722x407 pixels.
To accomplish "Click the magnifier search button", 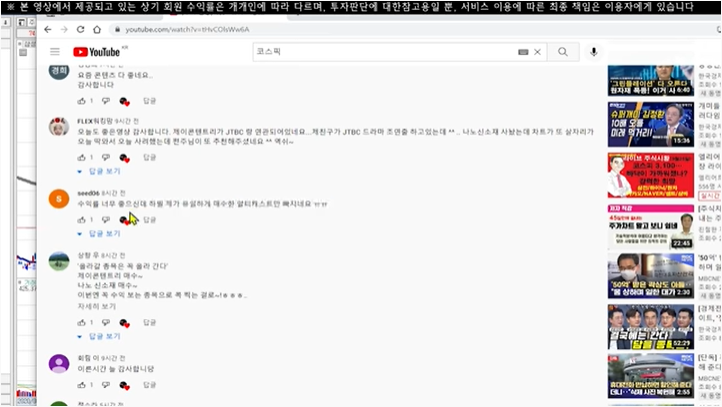I will [x=563, y=52].
